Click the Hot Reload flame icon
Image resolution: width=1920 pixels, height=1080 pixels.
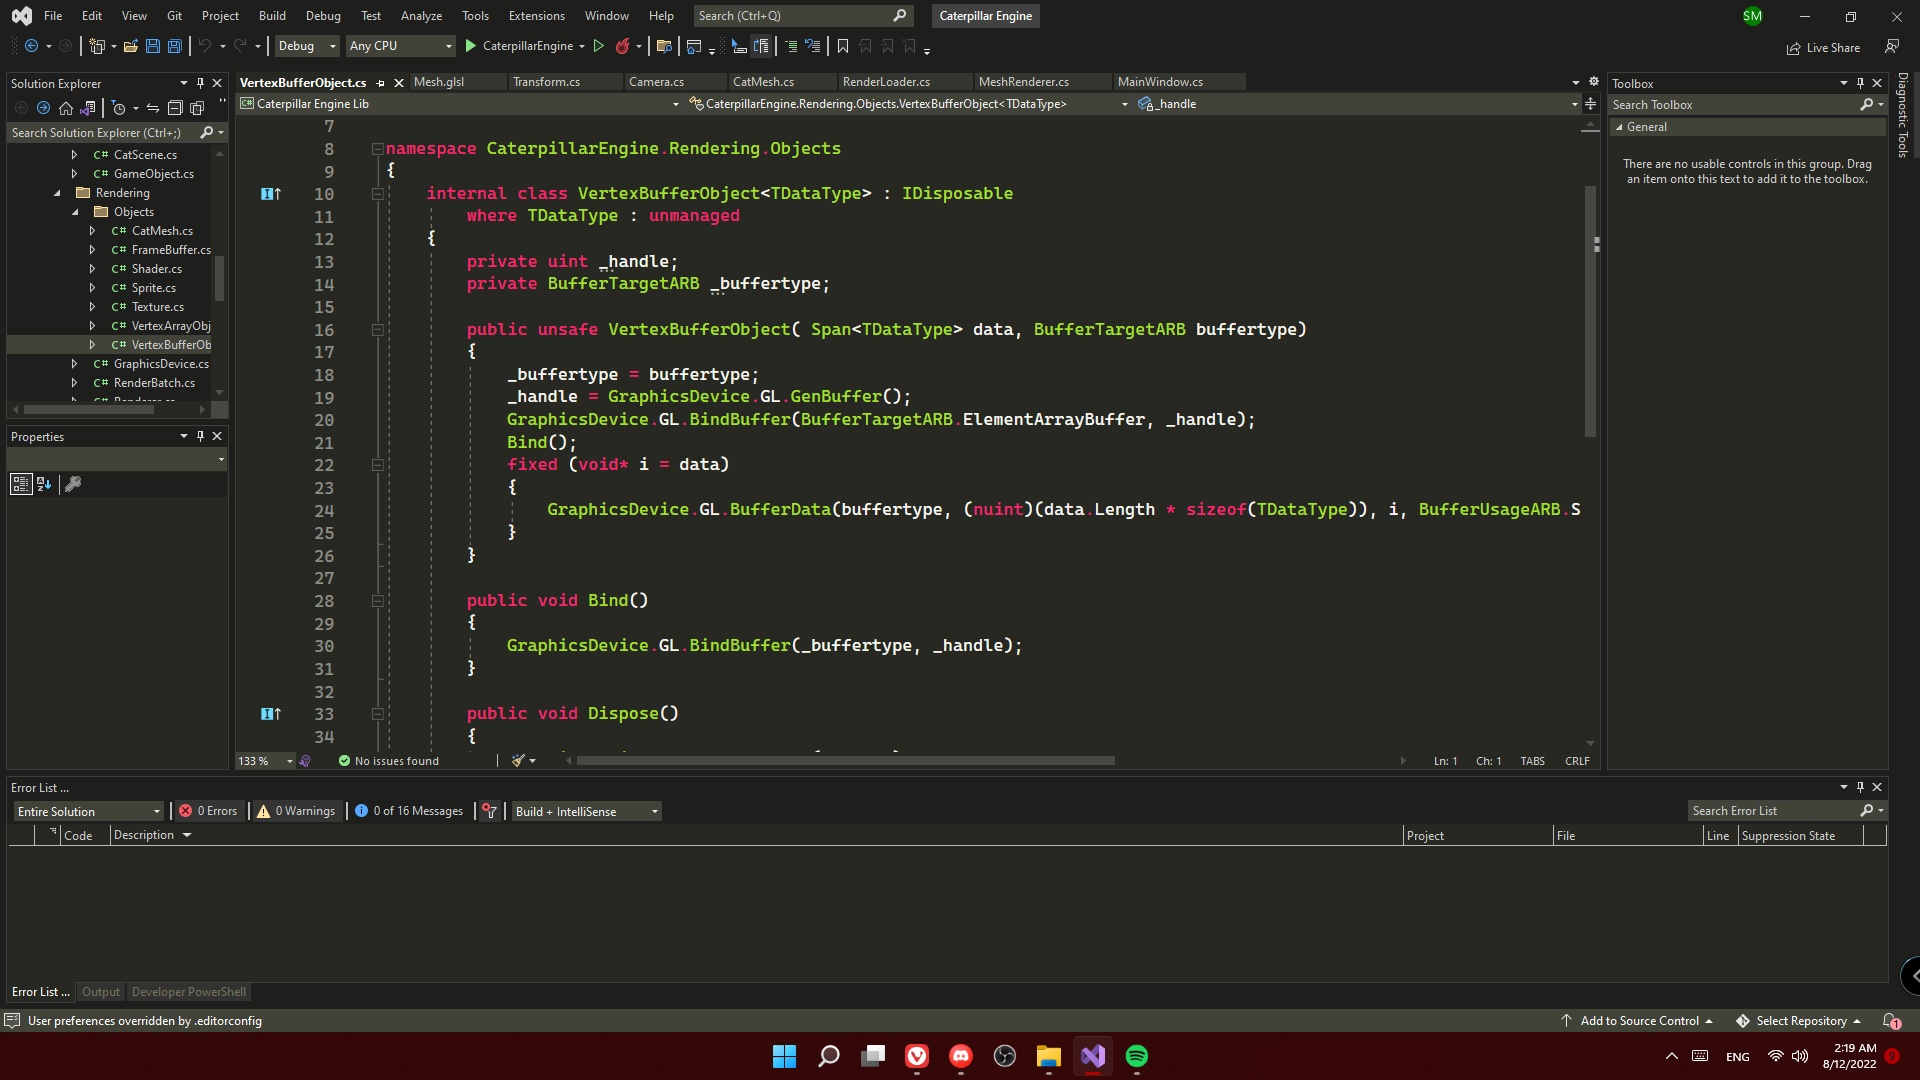point(622,46)
